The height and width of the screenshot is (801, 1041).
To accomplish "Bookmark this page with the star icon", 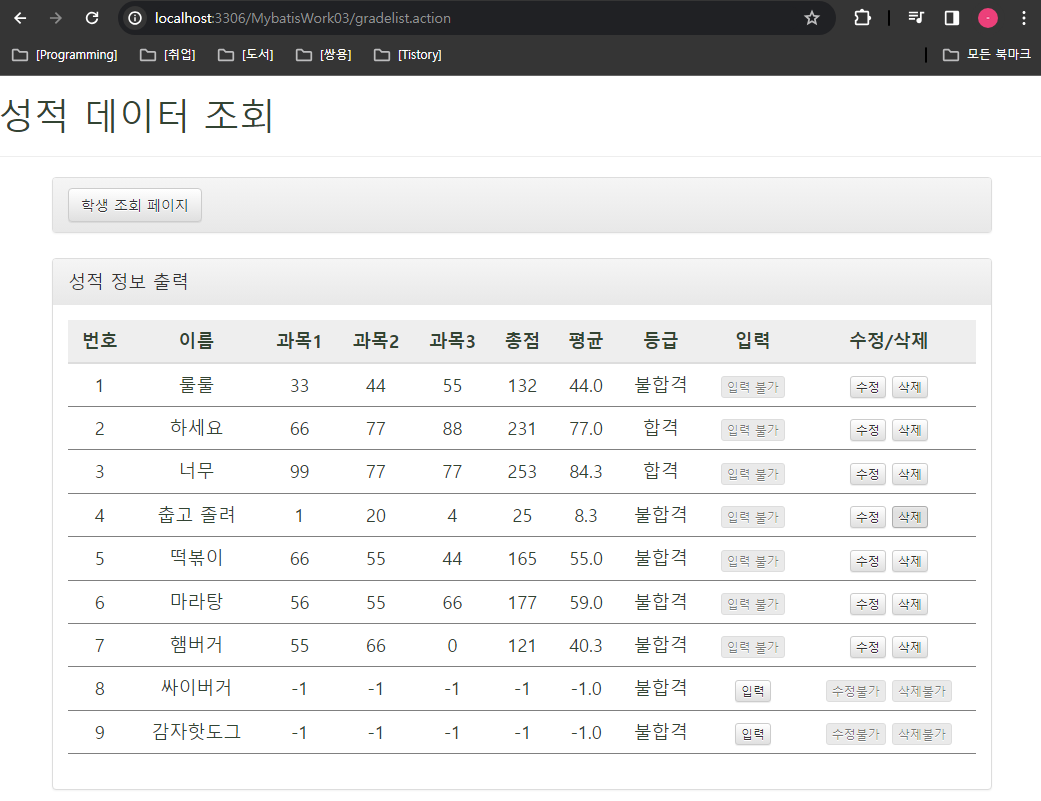I will [811, 18].
